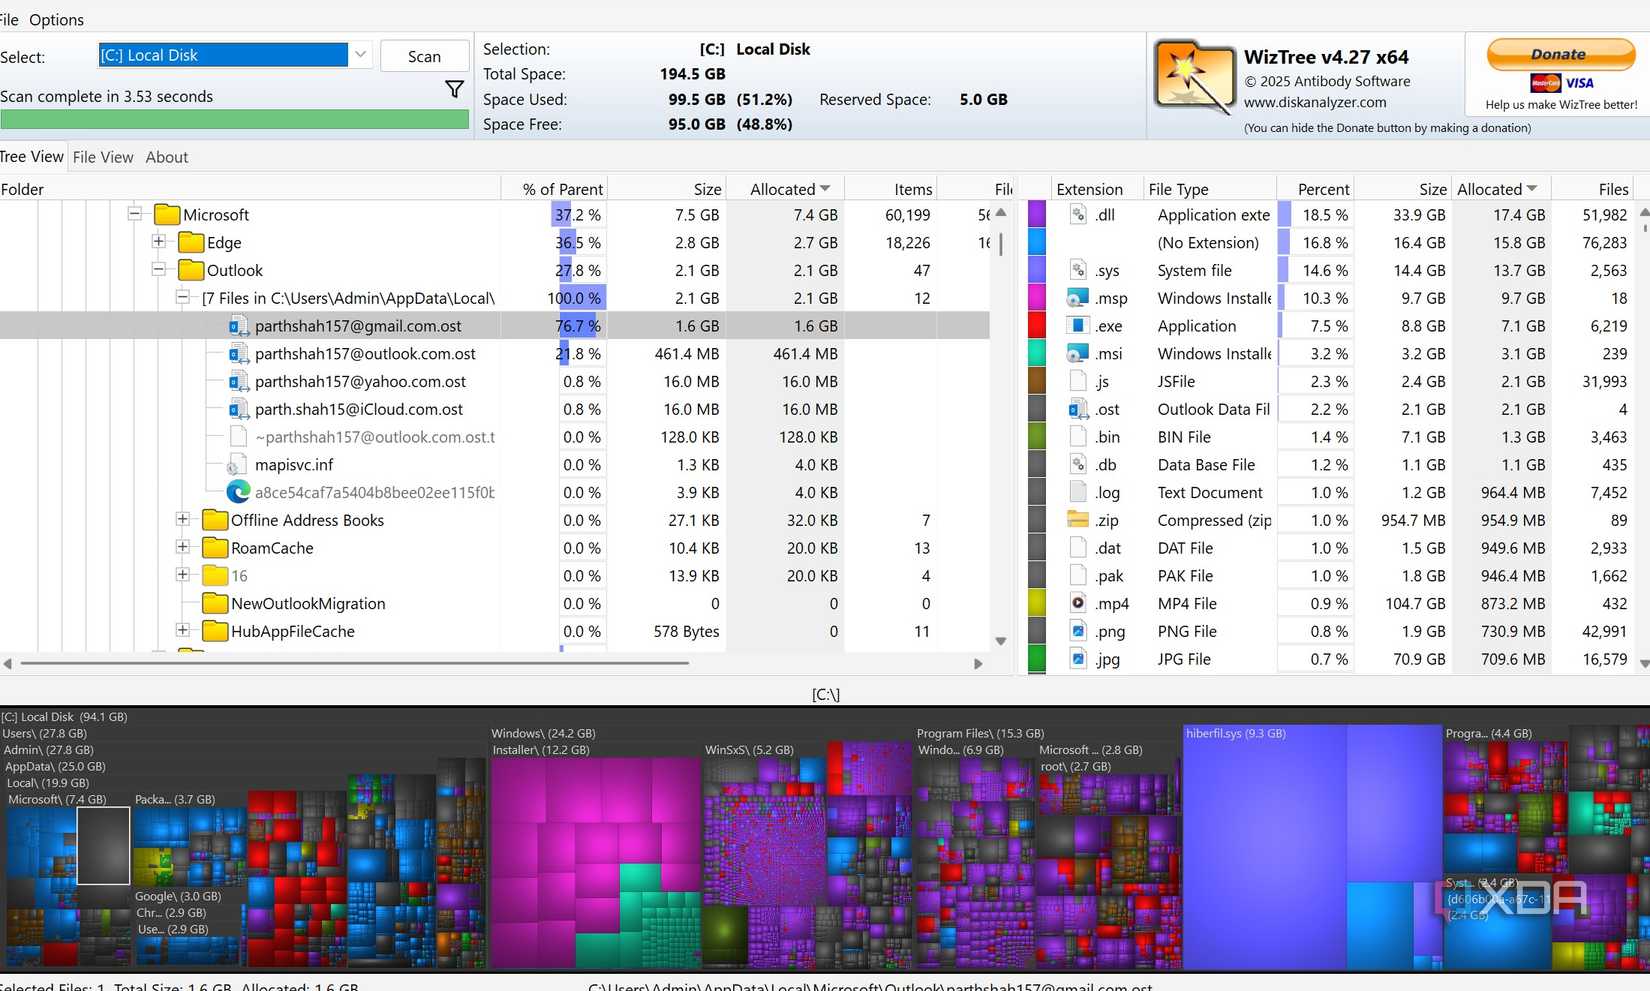1650x991 pixels.
Task: Click the .png PNG File icon
Action: pos(1078,631)
